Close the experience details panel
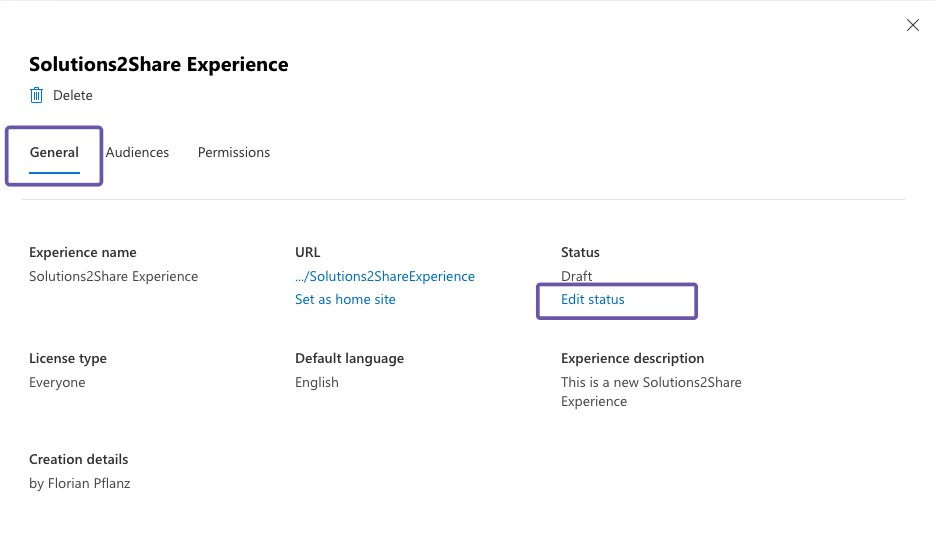Image resolution: width=936 pixels, height=535 pixels. pos(913,25)
